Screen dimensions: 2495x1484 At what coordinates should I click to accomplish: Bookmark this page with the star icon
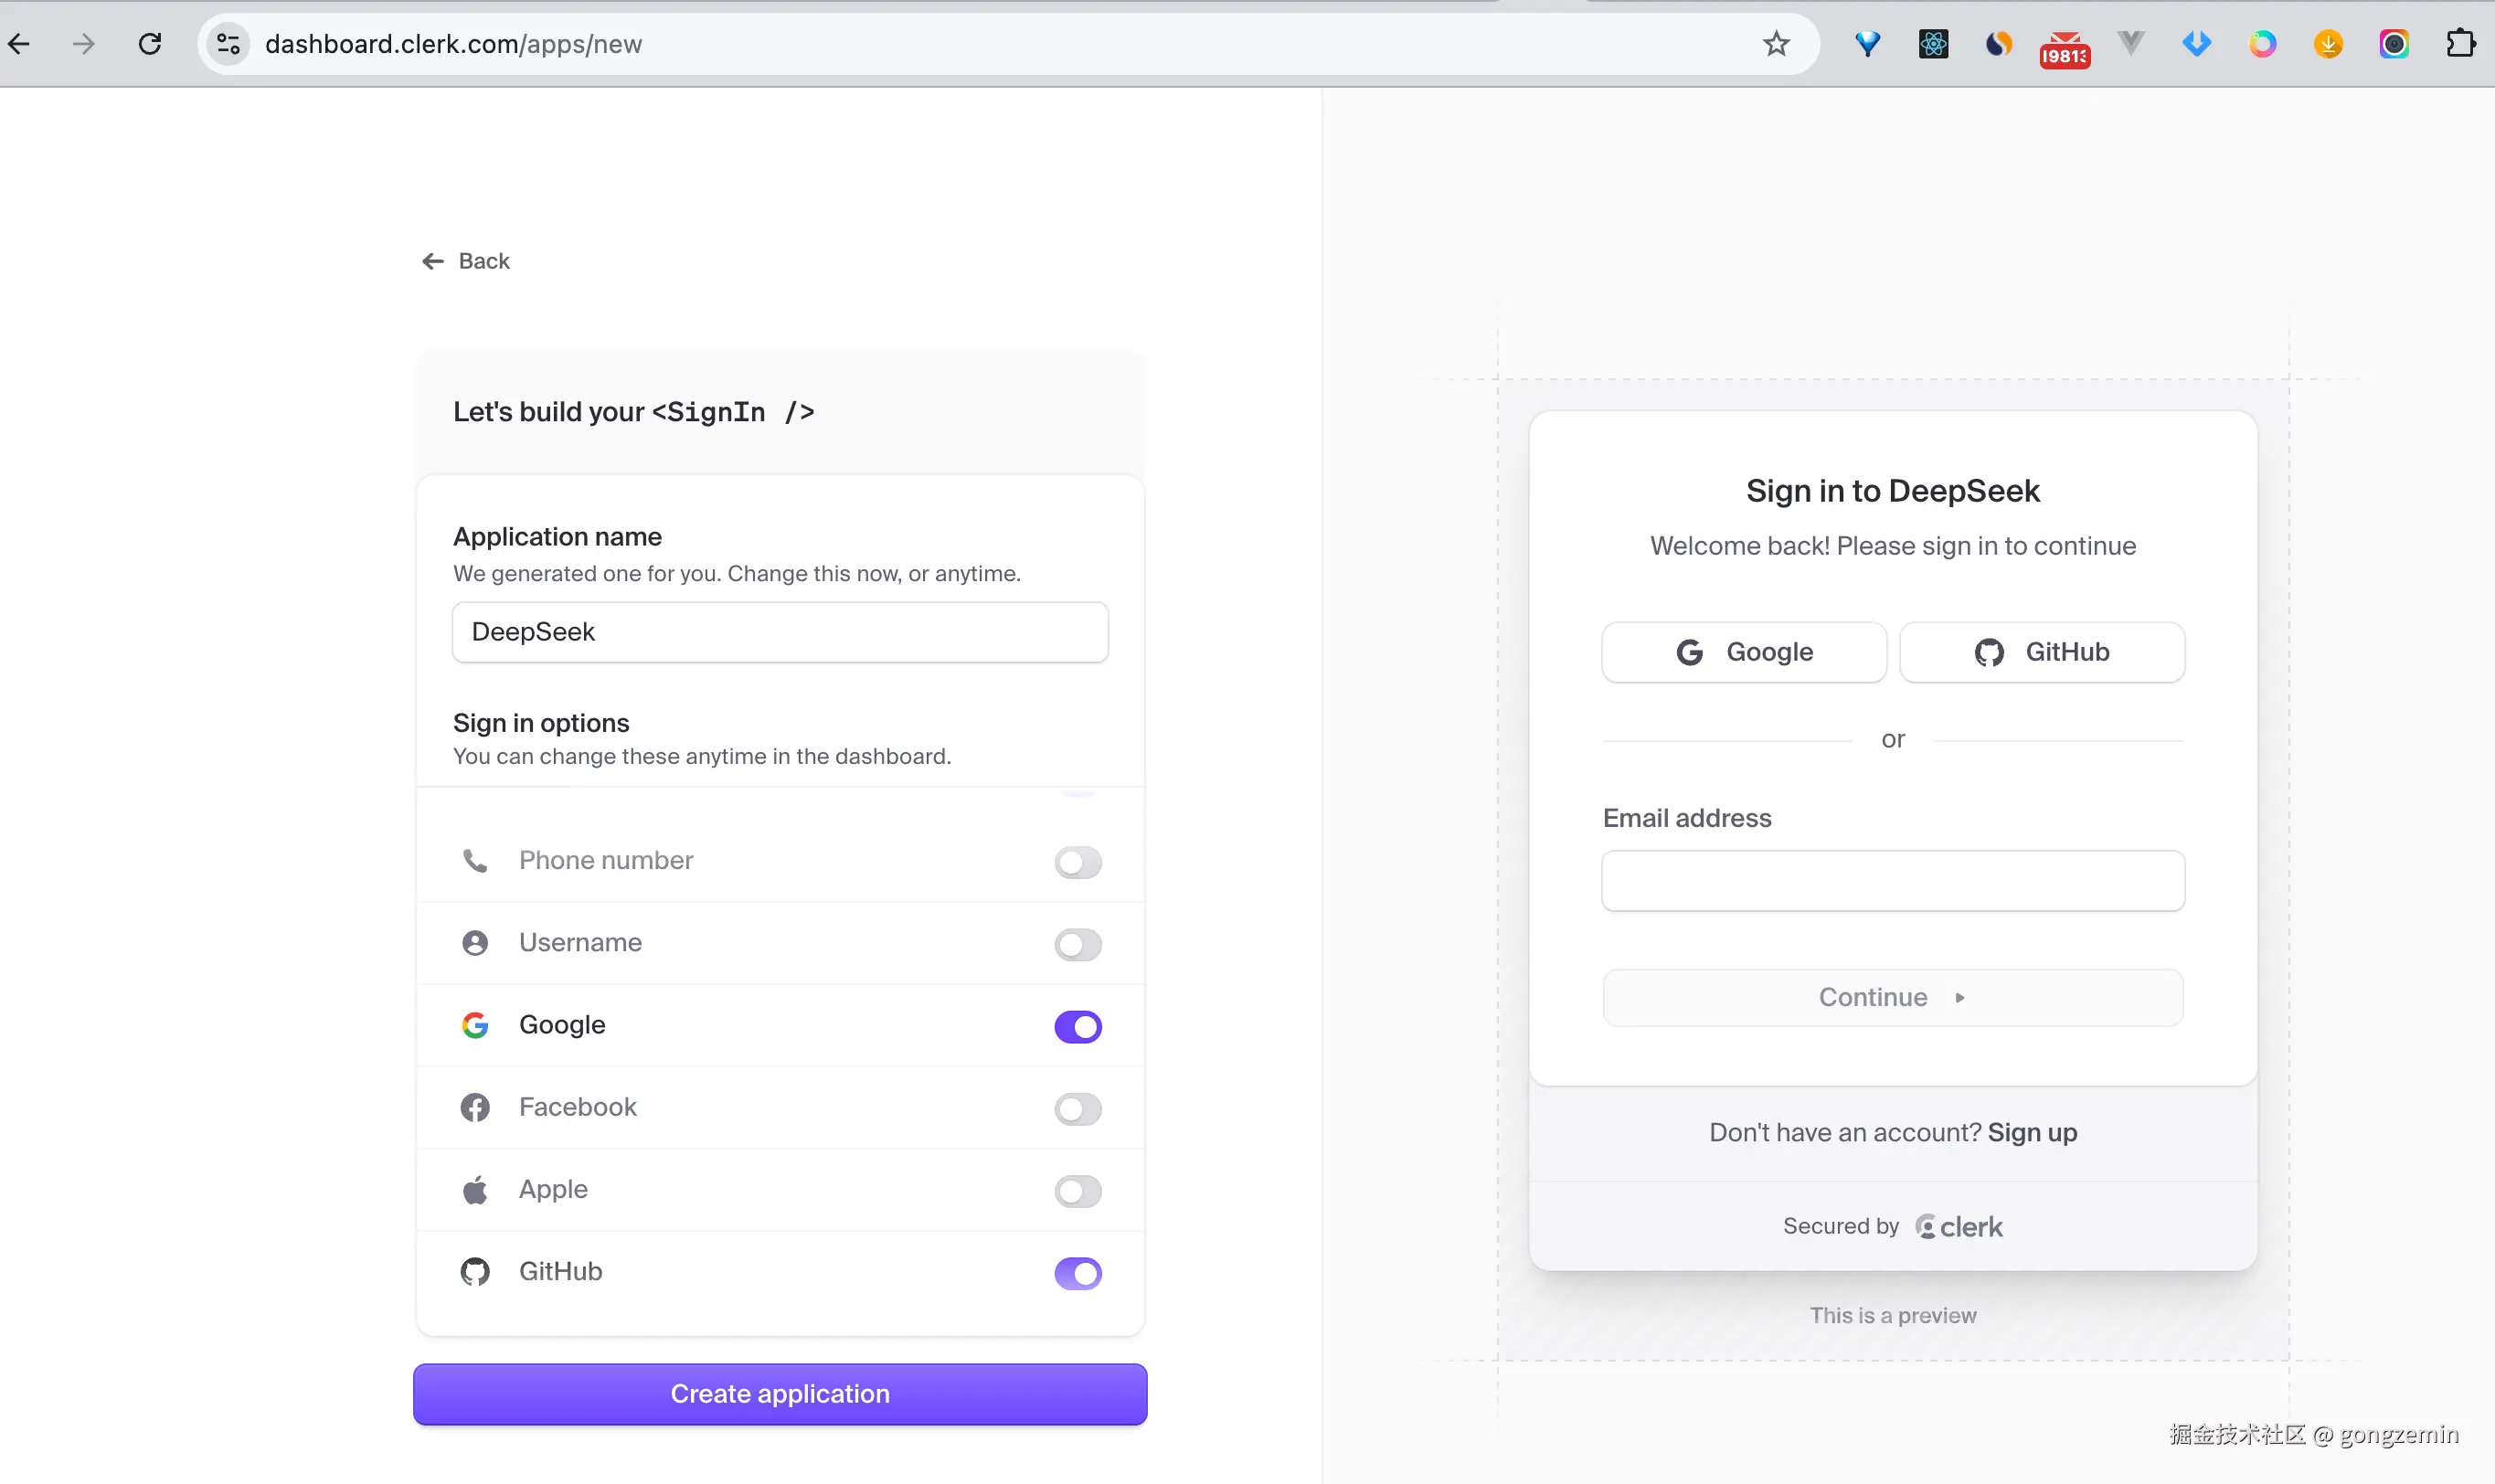(x=1776, y=44)
